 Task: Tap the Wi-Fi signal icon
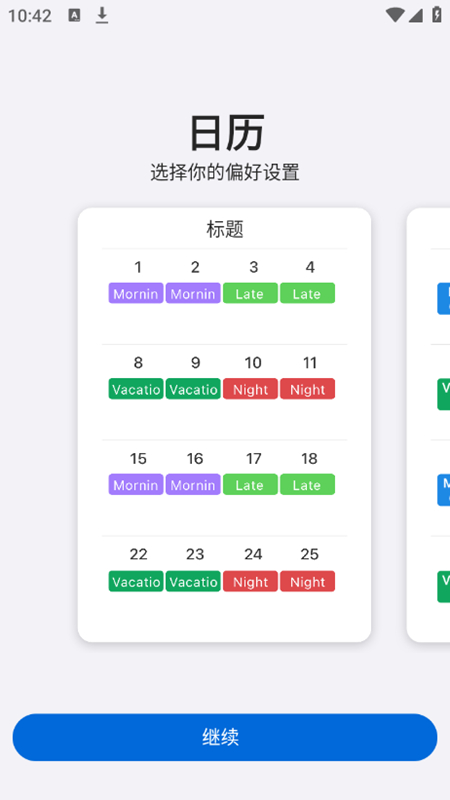pyautogui.click(x=395, y=15)
